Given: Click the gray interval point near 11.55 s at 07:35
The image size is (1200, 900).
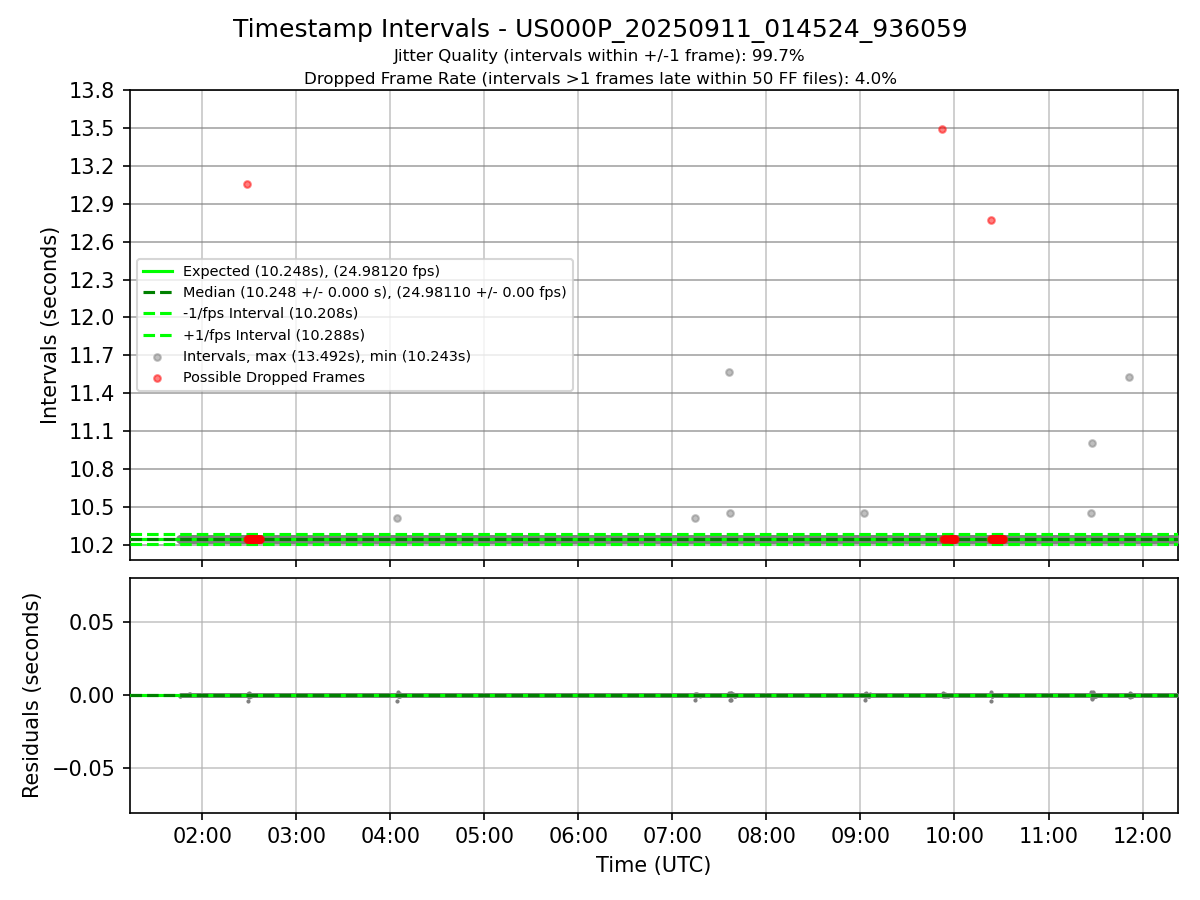Looking at the screenshot, I should pos(729,372).
